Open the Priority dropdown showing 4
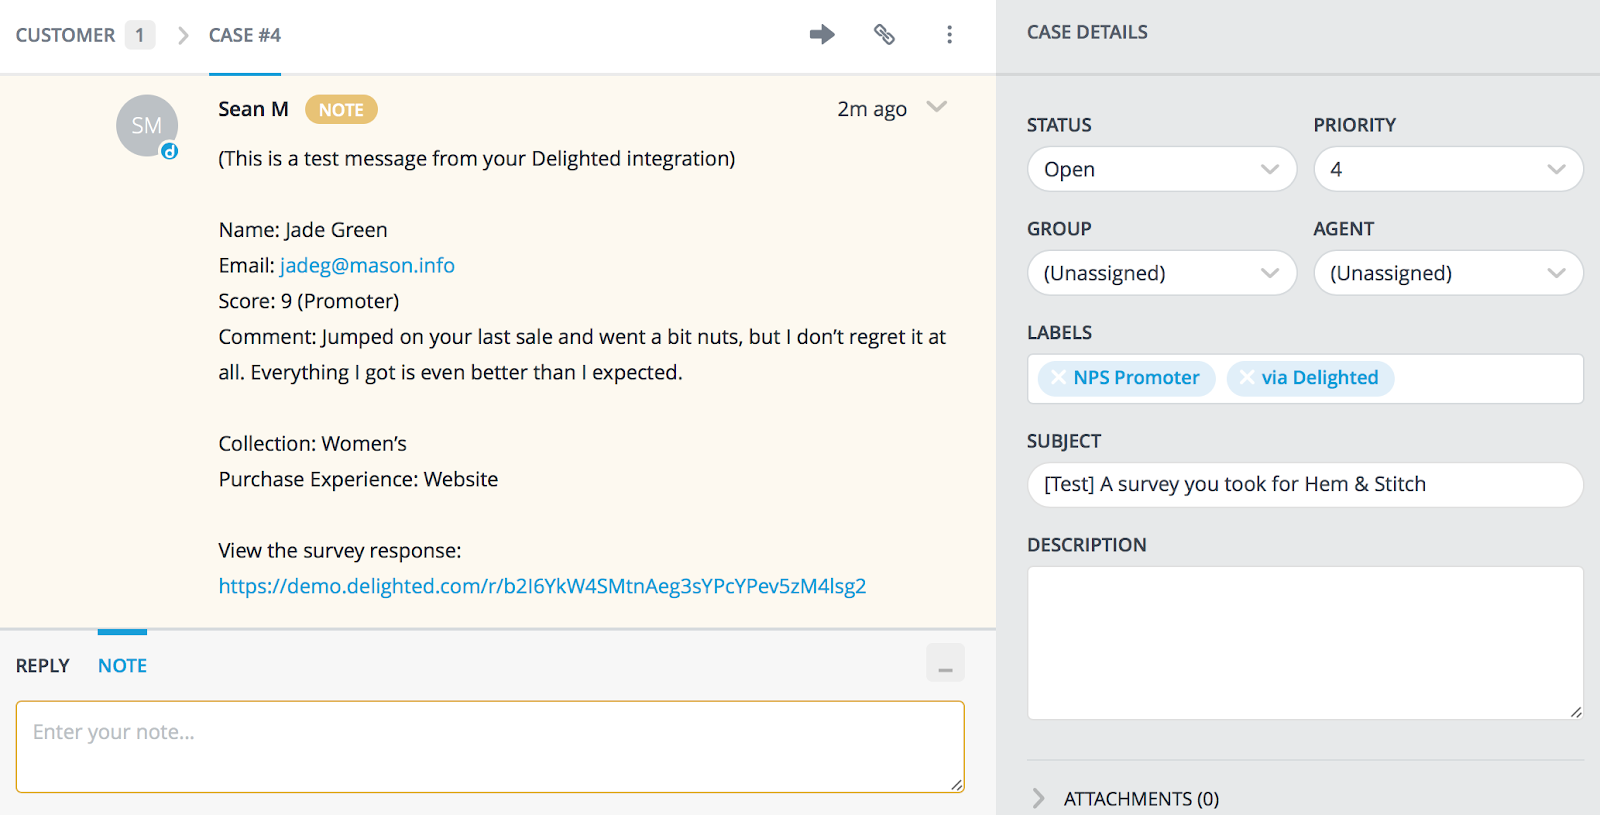 click(x=1447, y=169)
